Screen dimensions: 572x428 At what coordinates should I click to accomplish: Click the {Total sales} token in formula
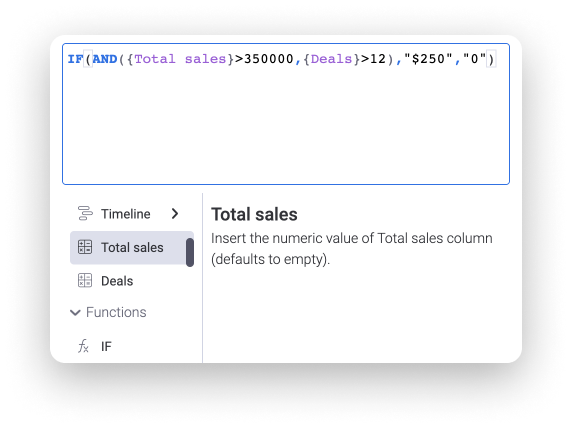(180, 59)
